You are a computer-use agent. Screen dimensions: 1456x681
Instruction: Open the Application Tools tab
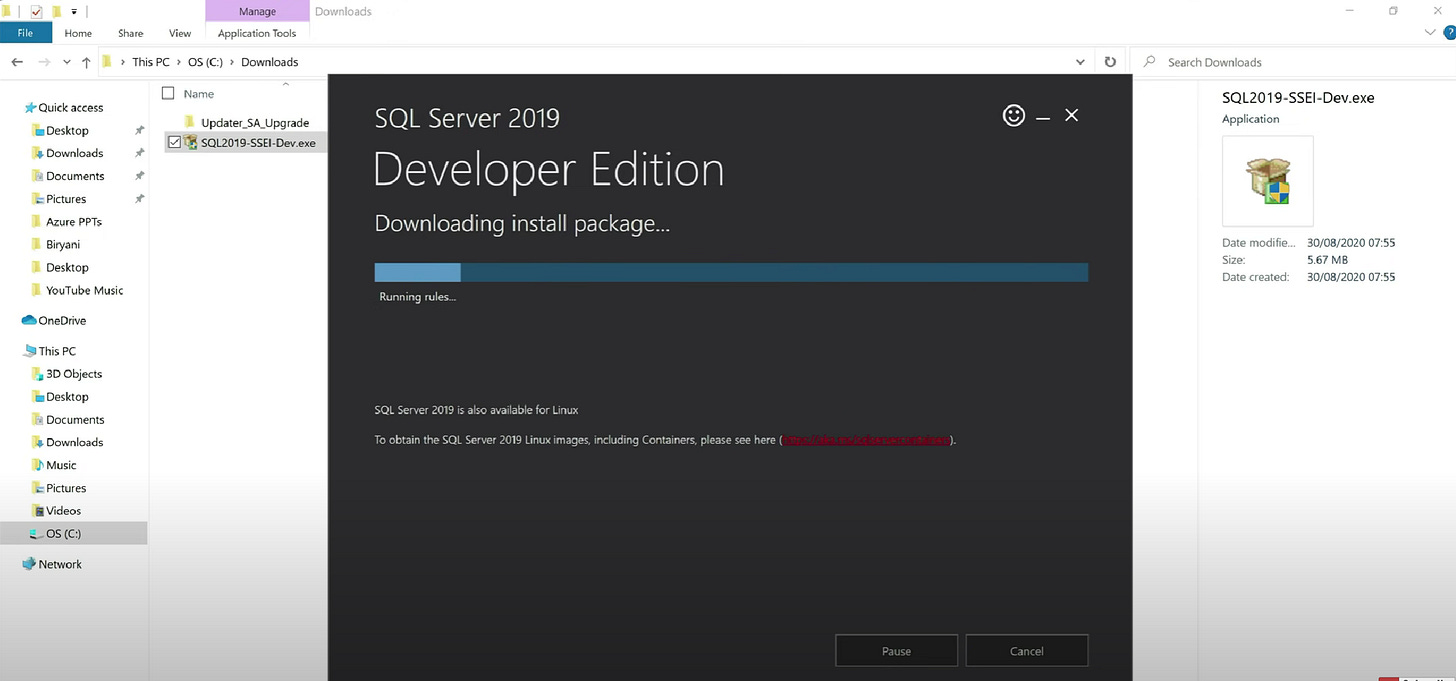pos(257,33)
